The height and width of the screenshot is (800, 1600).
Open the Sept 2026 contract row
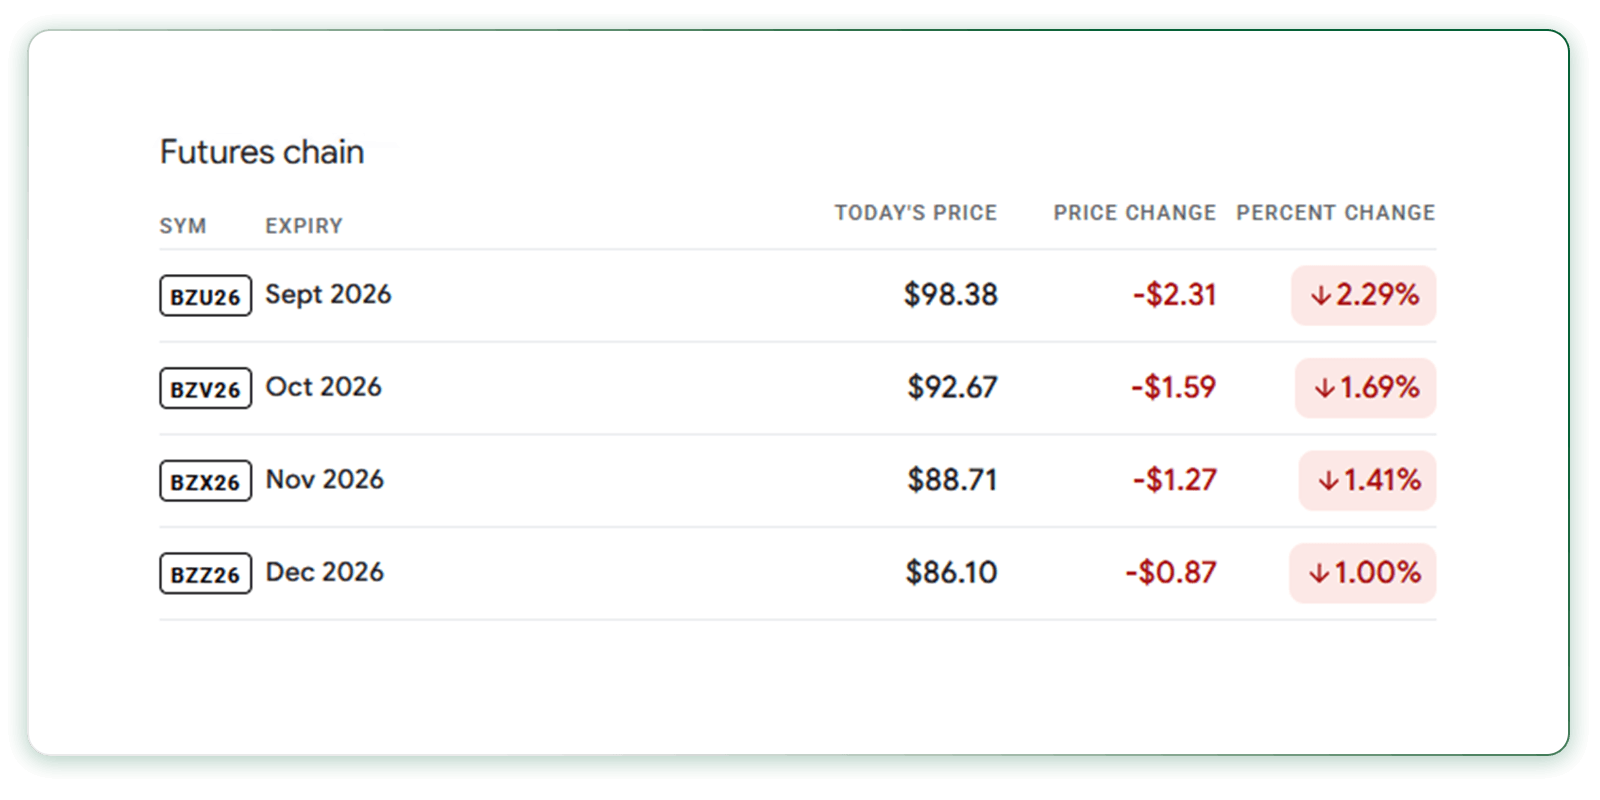click(798, 295)
